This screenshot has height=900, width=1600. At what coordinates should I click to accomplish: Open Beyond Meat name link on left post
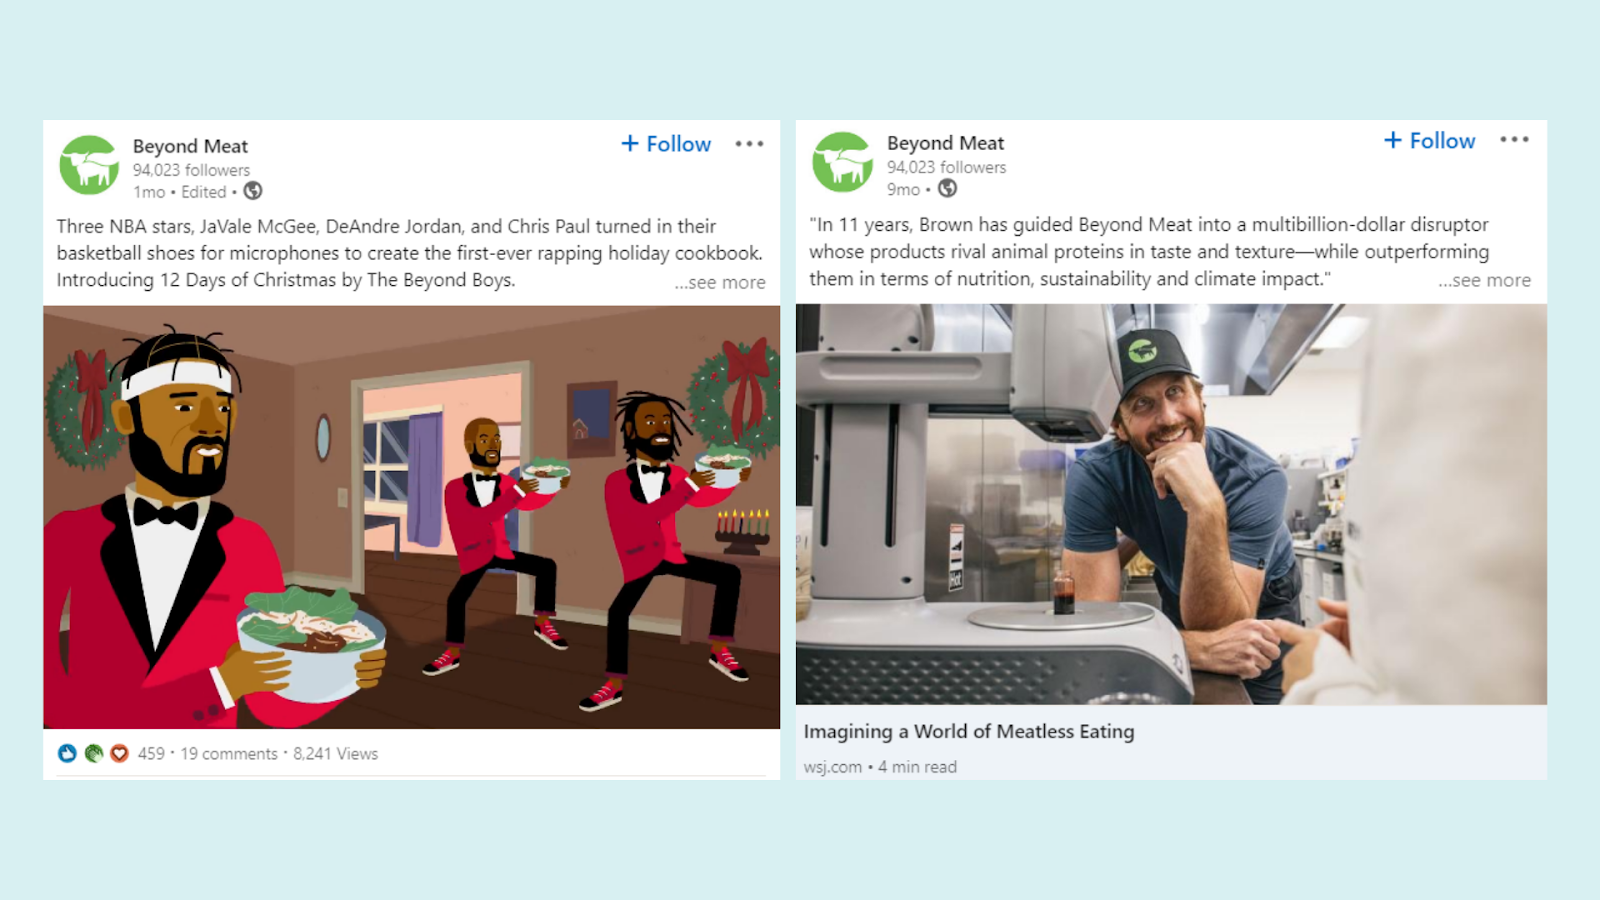[190, 146]
